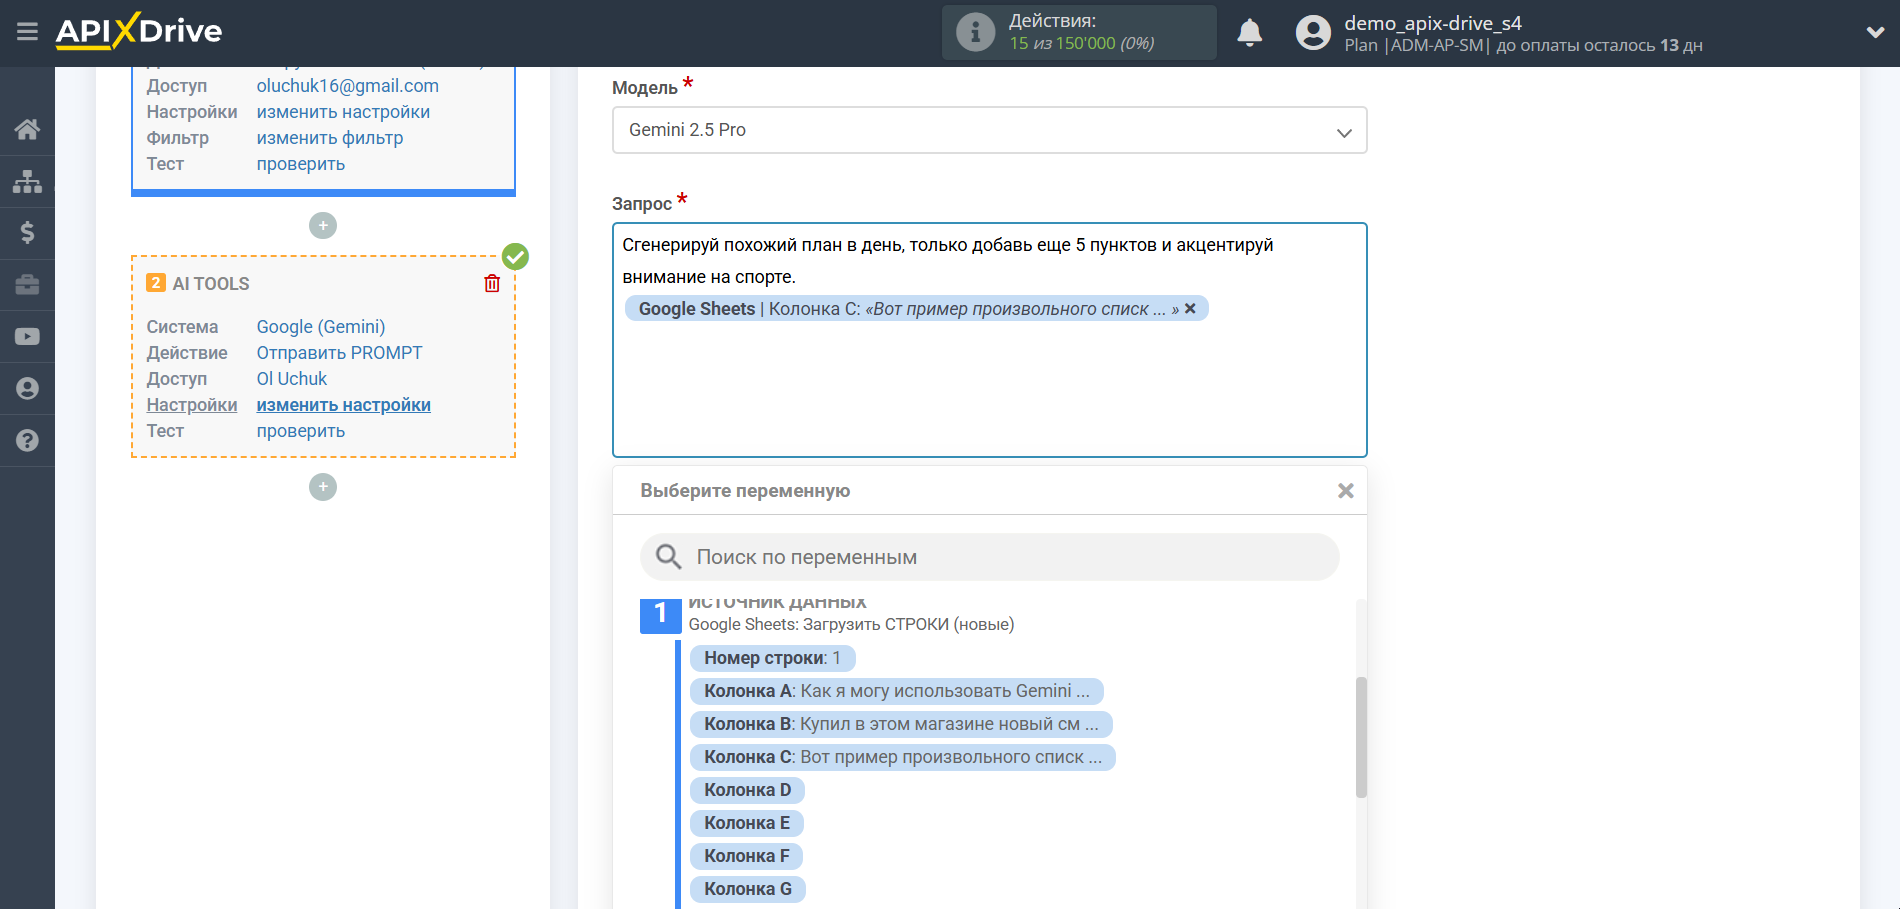This screenshot has height=909, width=1900.
Task: Open the hamburger menu in the header
Action: tap(27, 32)
